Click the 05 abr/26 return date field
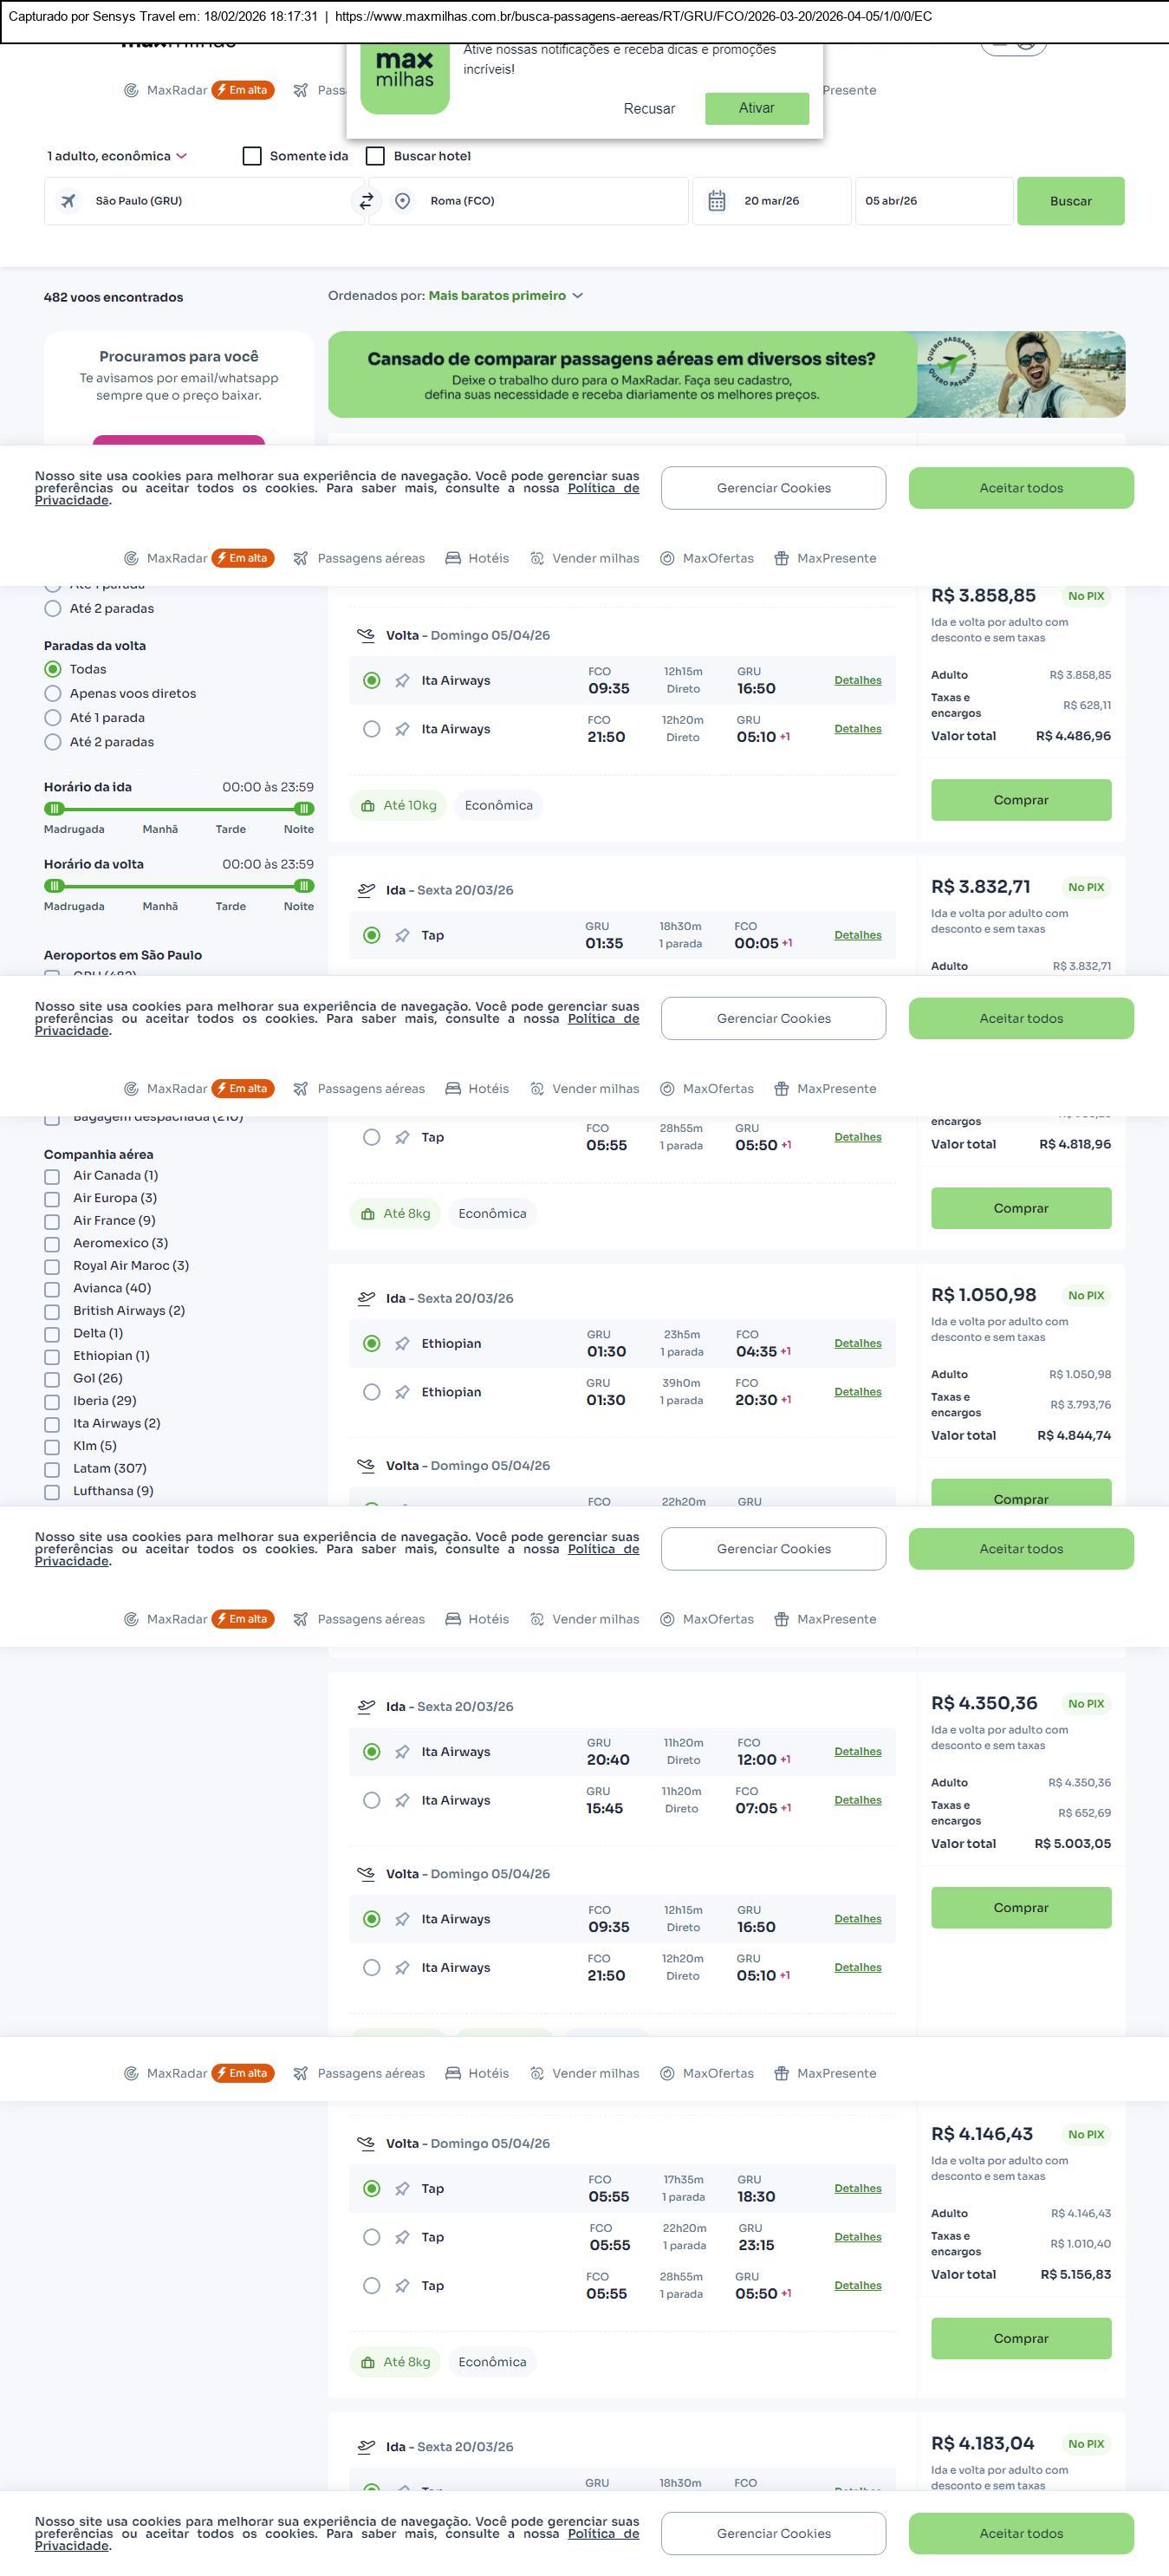Screen dimensions: 1169x2576 click(x=932, y=201)
